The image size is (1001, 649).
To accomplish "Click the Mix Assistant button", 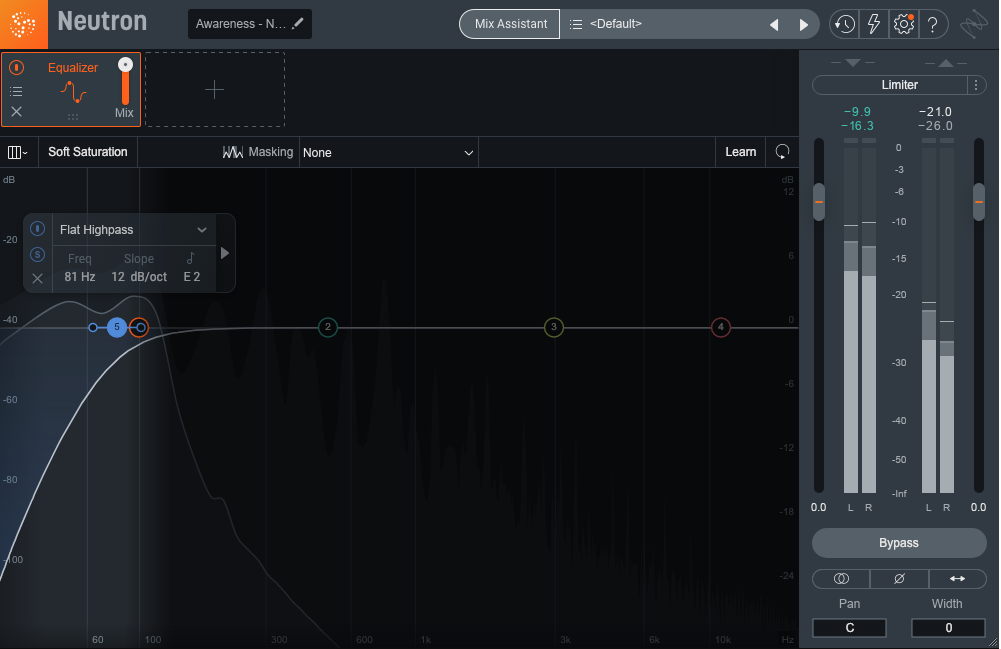I will [x=511, y=24].
